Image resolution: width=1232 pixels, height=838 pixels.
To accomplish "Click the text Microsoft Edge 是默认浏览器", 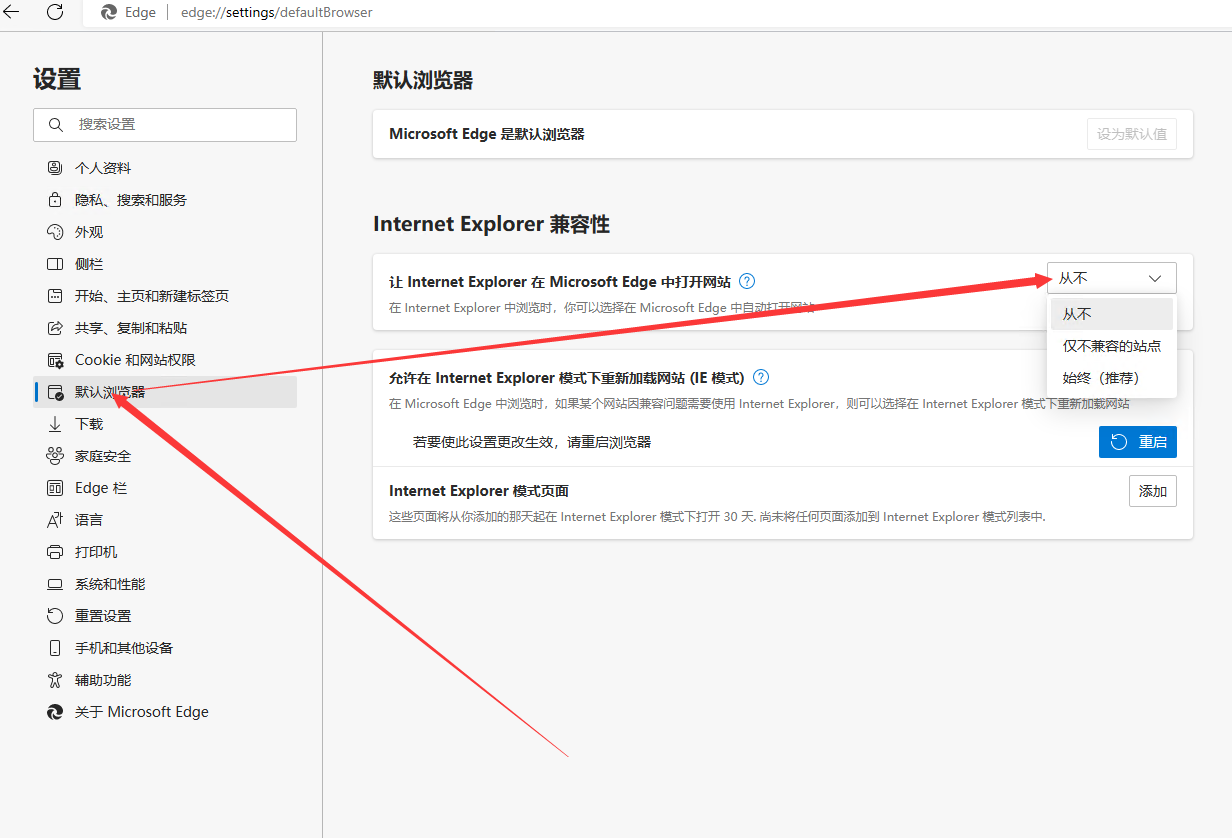I will tap(487, 134).
